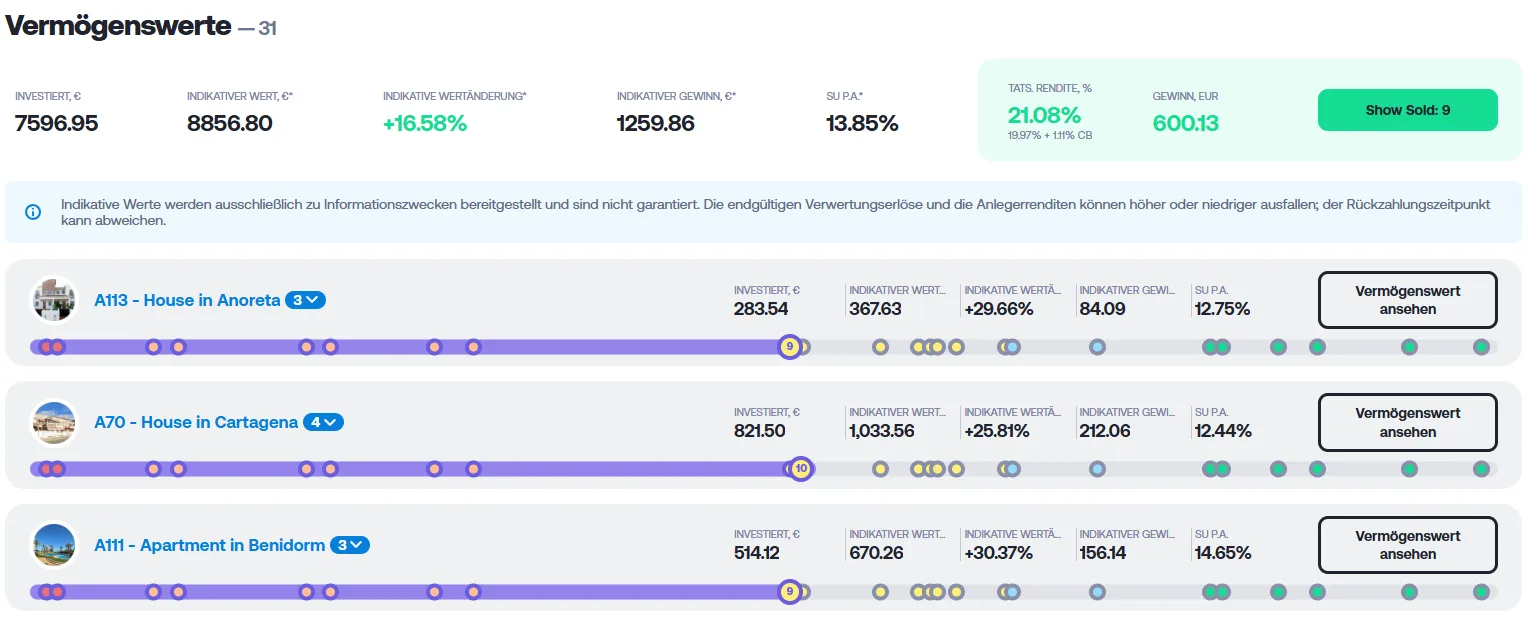Click first red marker on Benidorm timeline
Image resolution: width=1530 pixels, height=617 pixels.
[x=45, y=592]
